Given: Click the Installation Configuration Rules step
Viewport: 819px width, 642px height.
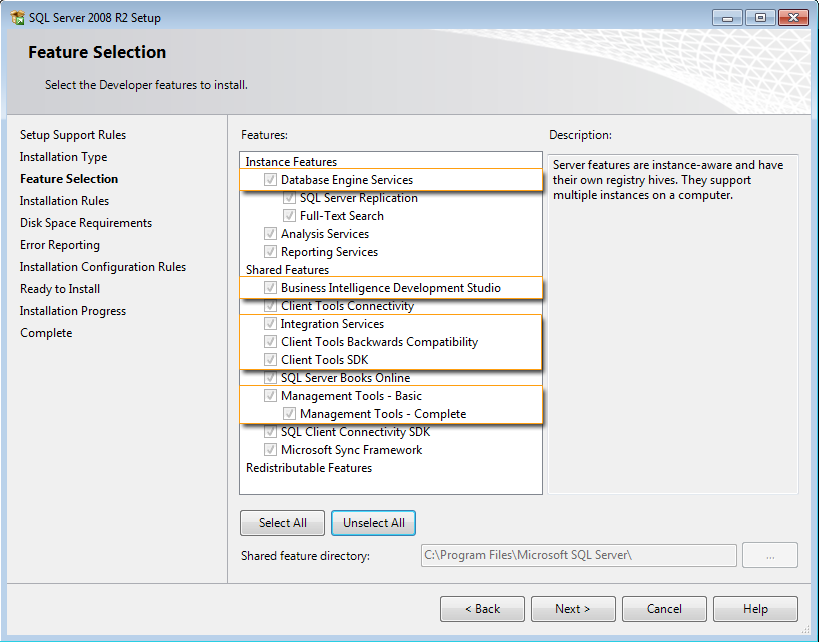Looking at the screenshot, I should click(x=103, y=267).
